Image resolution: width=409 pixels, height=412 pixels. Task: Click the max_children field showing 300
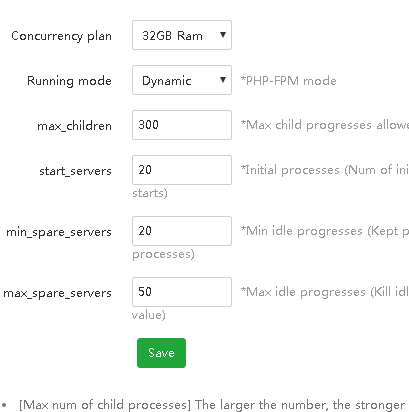click(x=182, y=125)
